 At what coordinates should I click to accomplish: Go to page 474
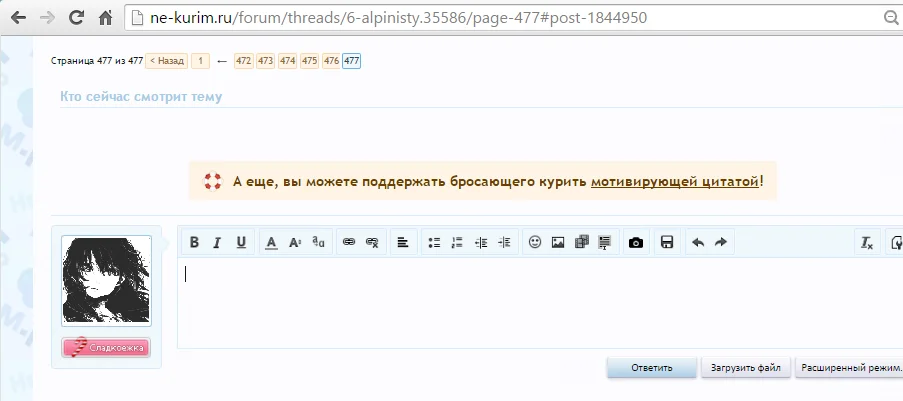click(x=287, y=61)
